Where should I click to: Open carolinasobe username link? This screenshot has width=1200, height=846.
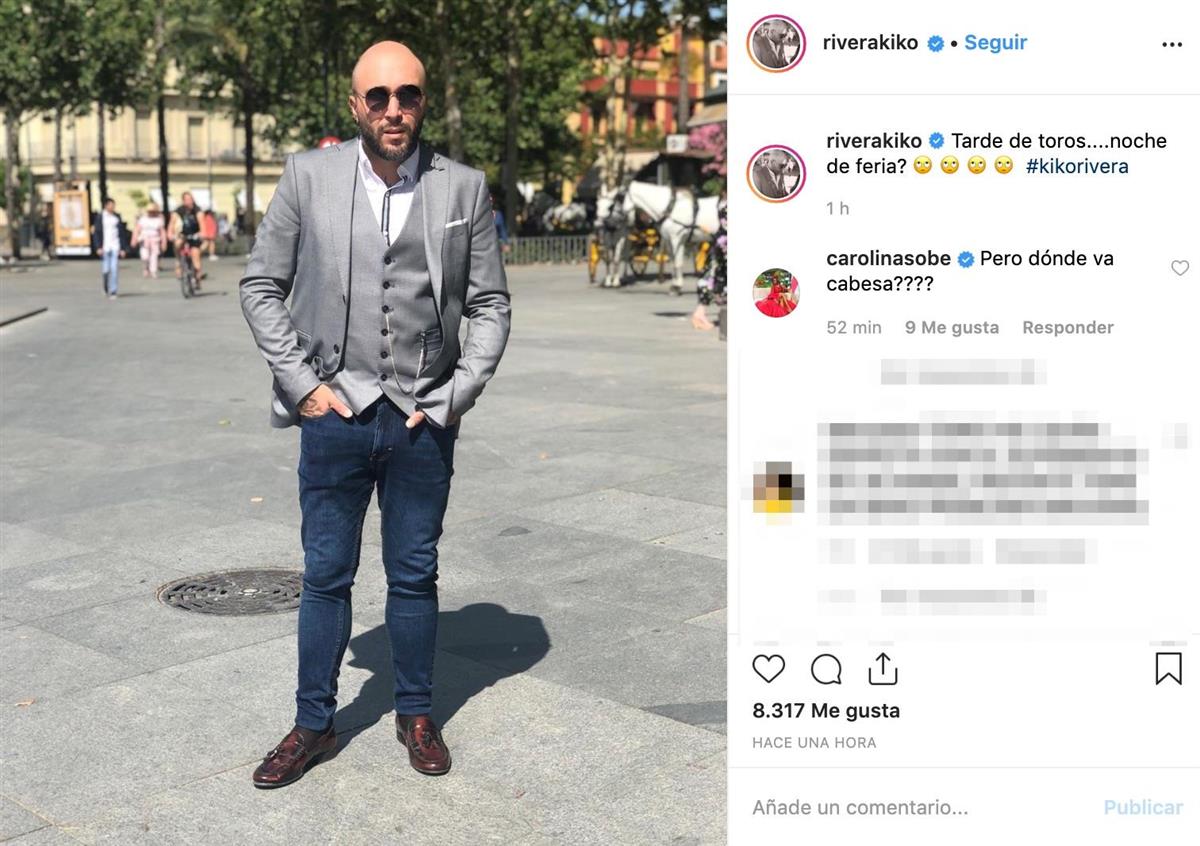889,259
